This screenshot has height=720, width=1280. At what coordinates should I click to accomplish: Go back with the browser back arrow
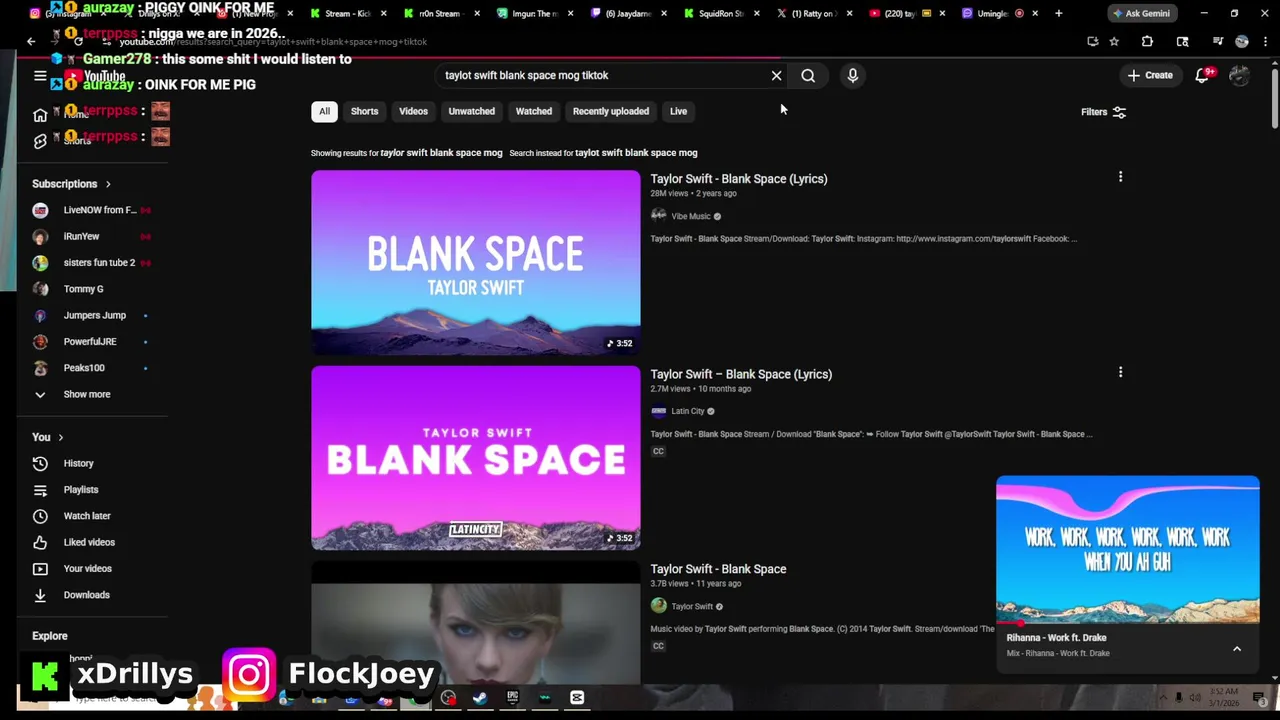[x=31, y=41]
